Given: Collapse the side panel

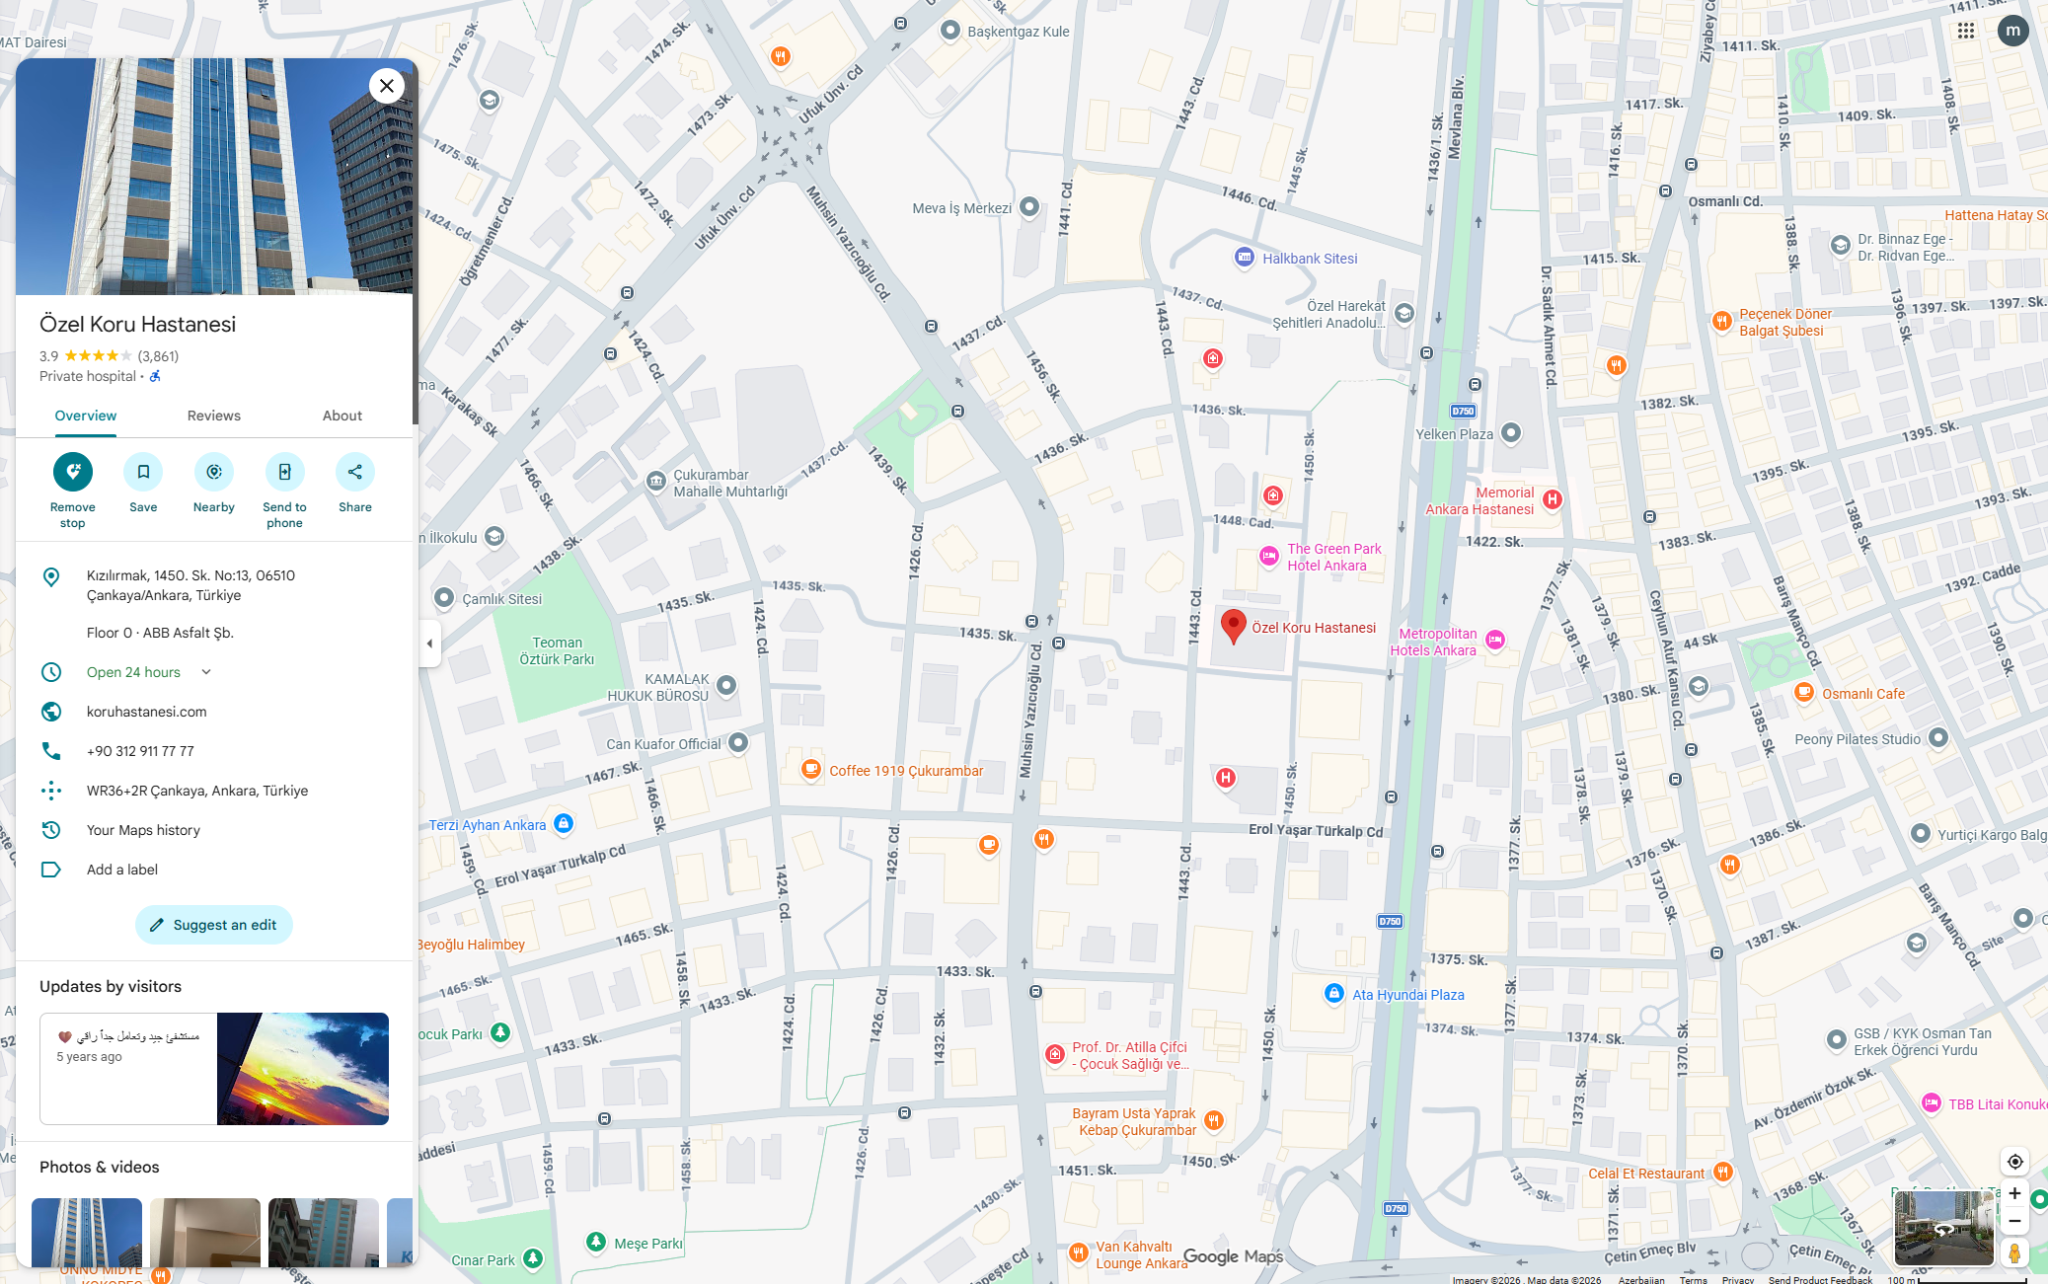Looking at the screenshot, I should (x=429, y=643).
